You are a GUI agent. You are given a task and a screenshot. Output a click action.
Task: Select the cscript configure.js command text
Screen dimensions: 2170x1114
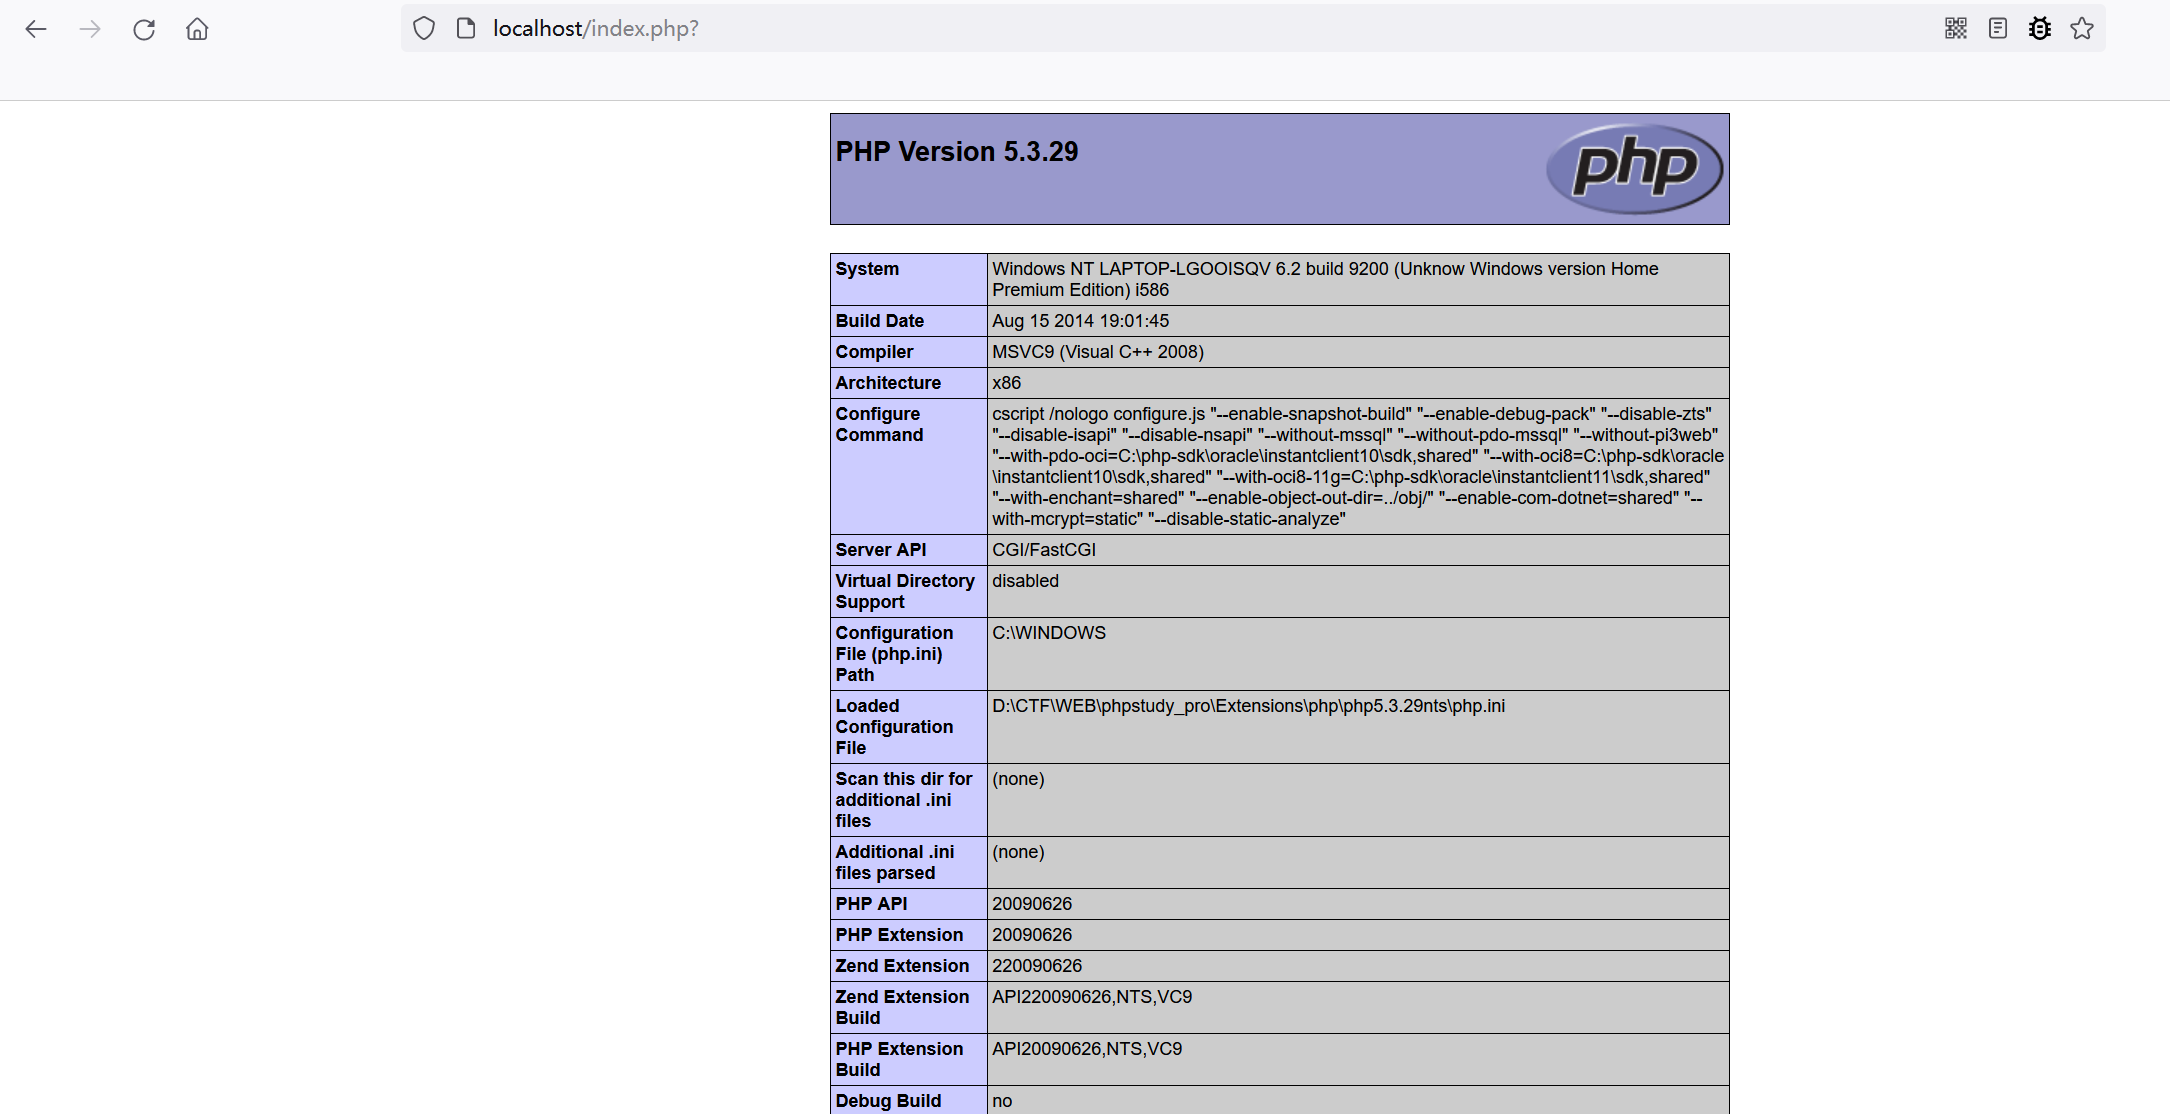pos(1358,466)
